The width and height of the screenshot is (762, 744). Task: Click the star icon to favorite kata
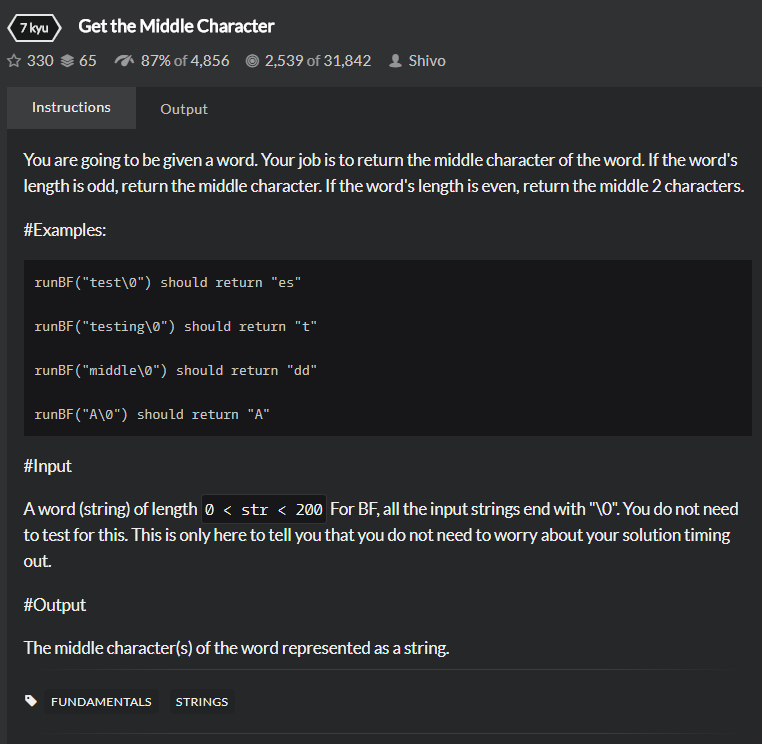[x=14, y=61]
